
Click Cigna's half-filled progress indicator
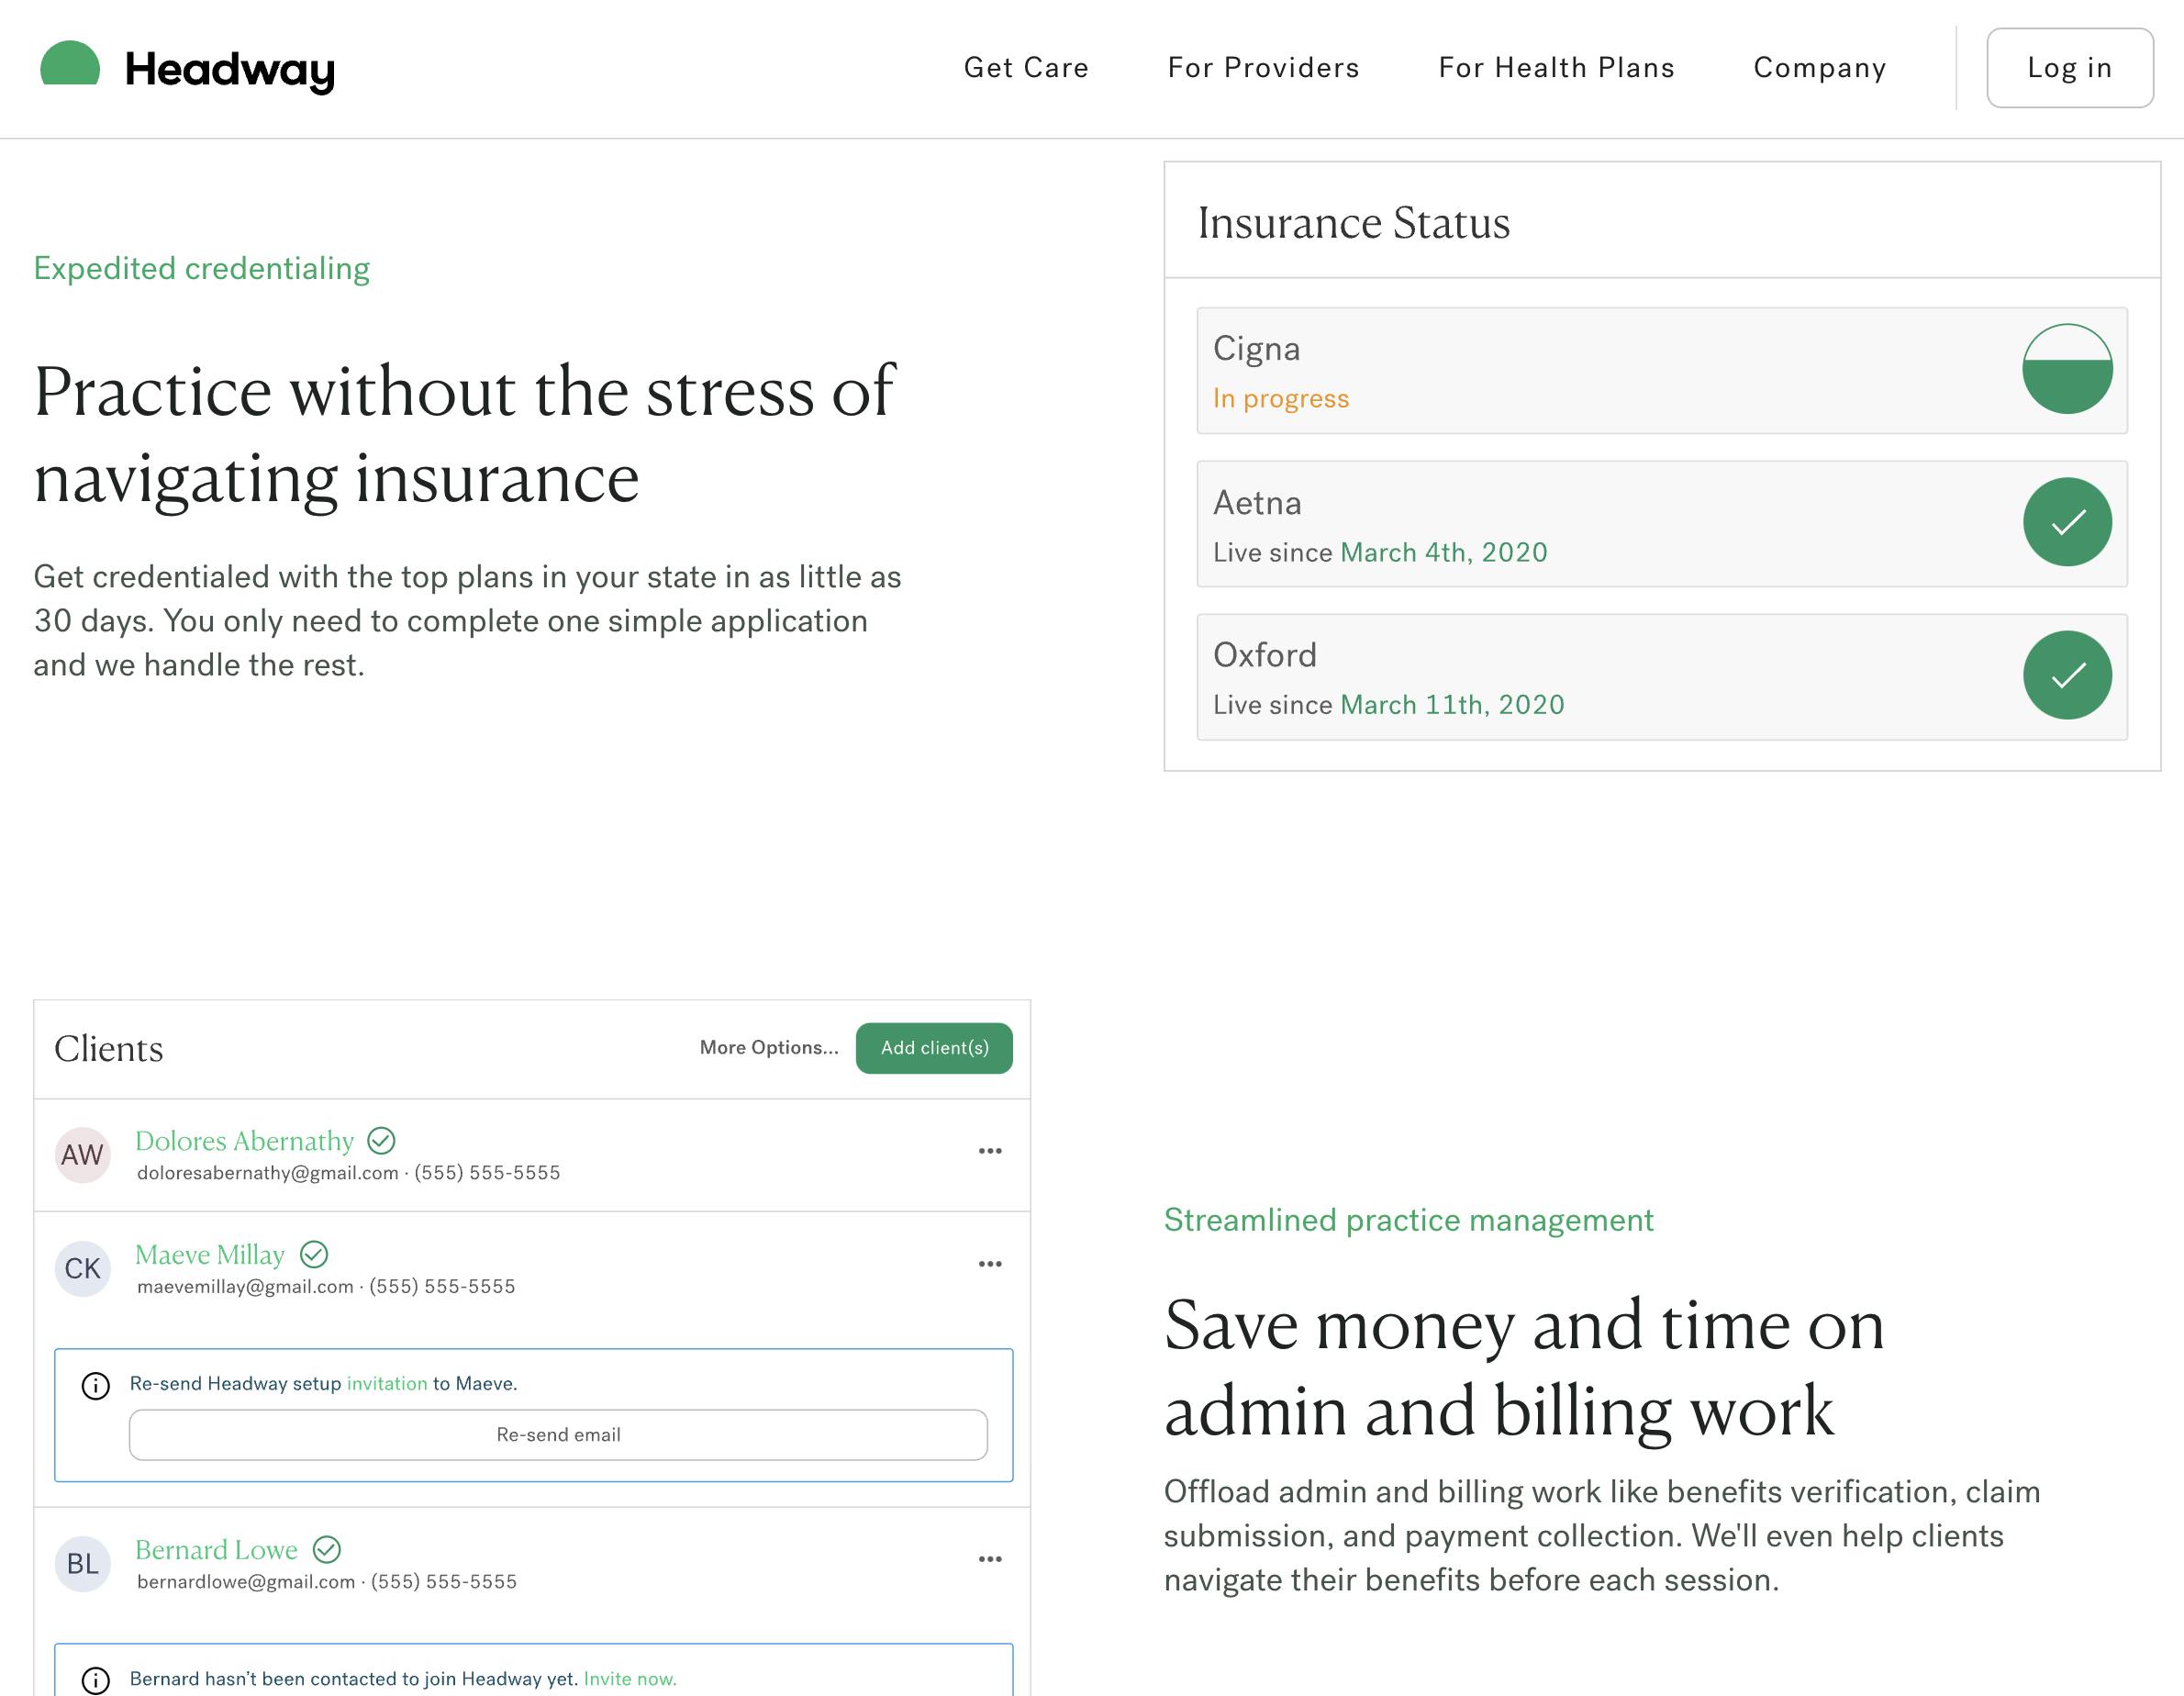point(2067,369)
